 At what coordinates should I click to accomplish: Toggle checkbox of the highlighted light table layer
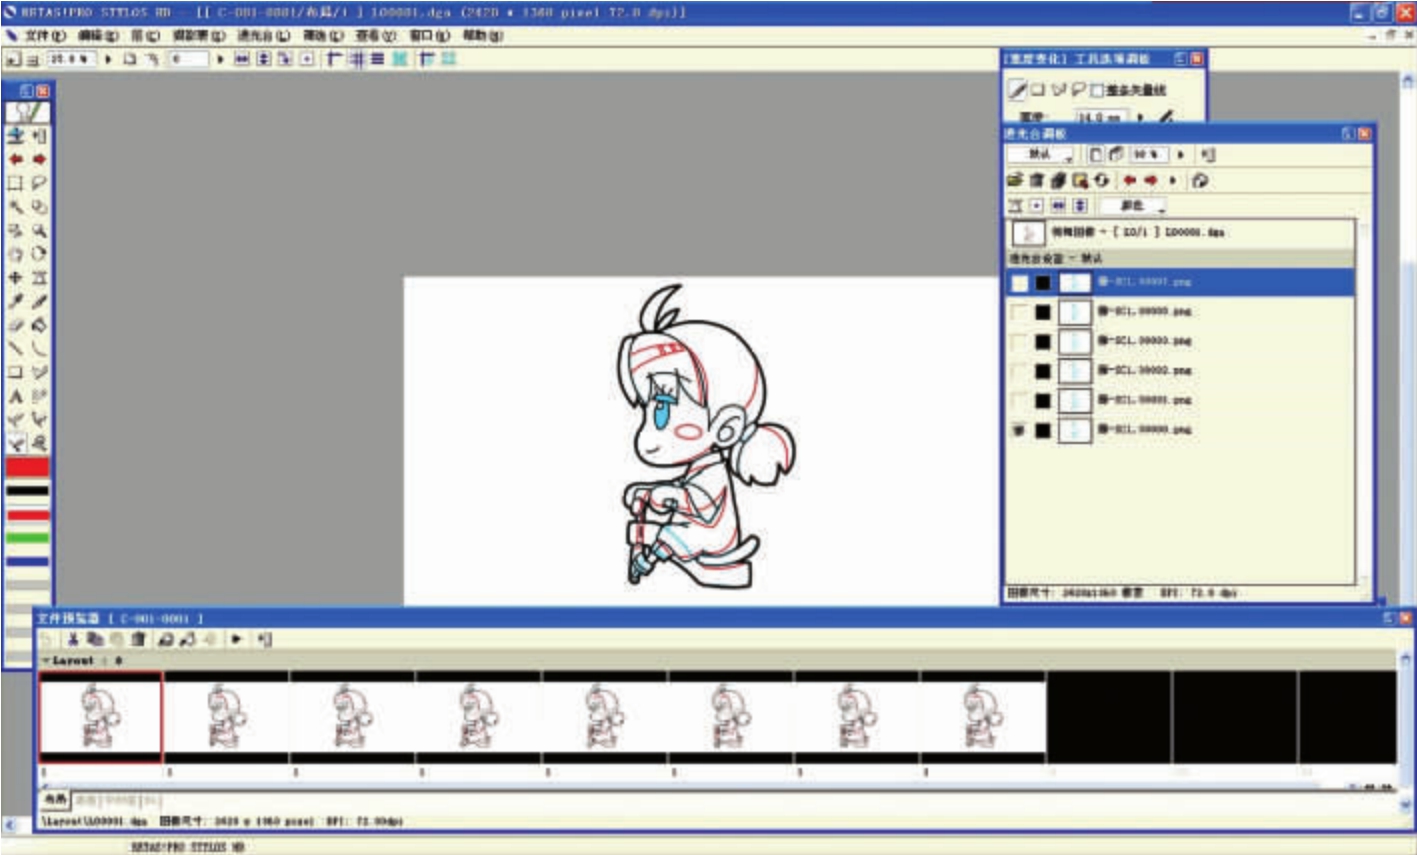coord(1019,283)
